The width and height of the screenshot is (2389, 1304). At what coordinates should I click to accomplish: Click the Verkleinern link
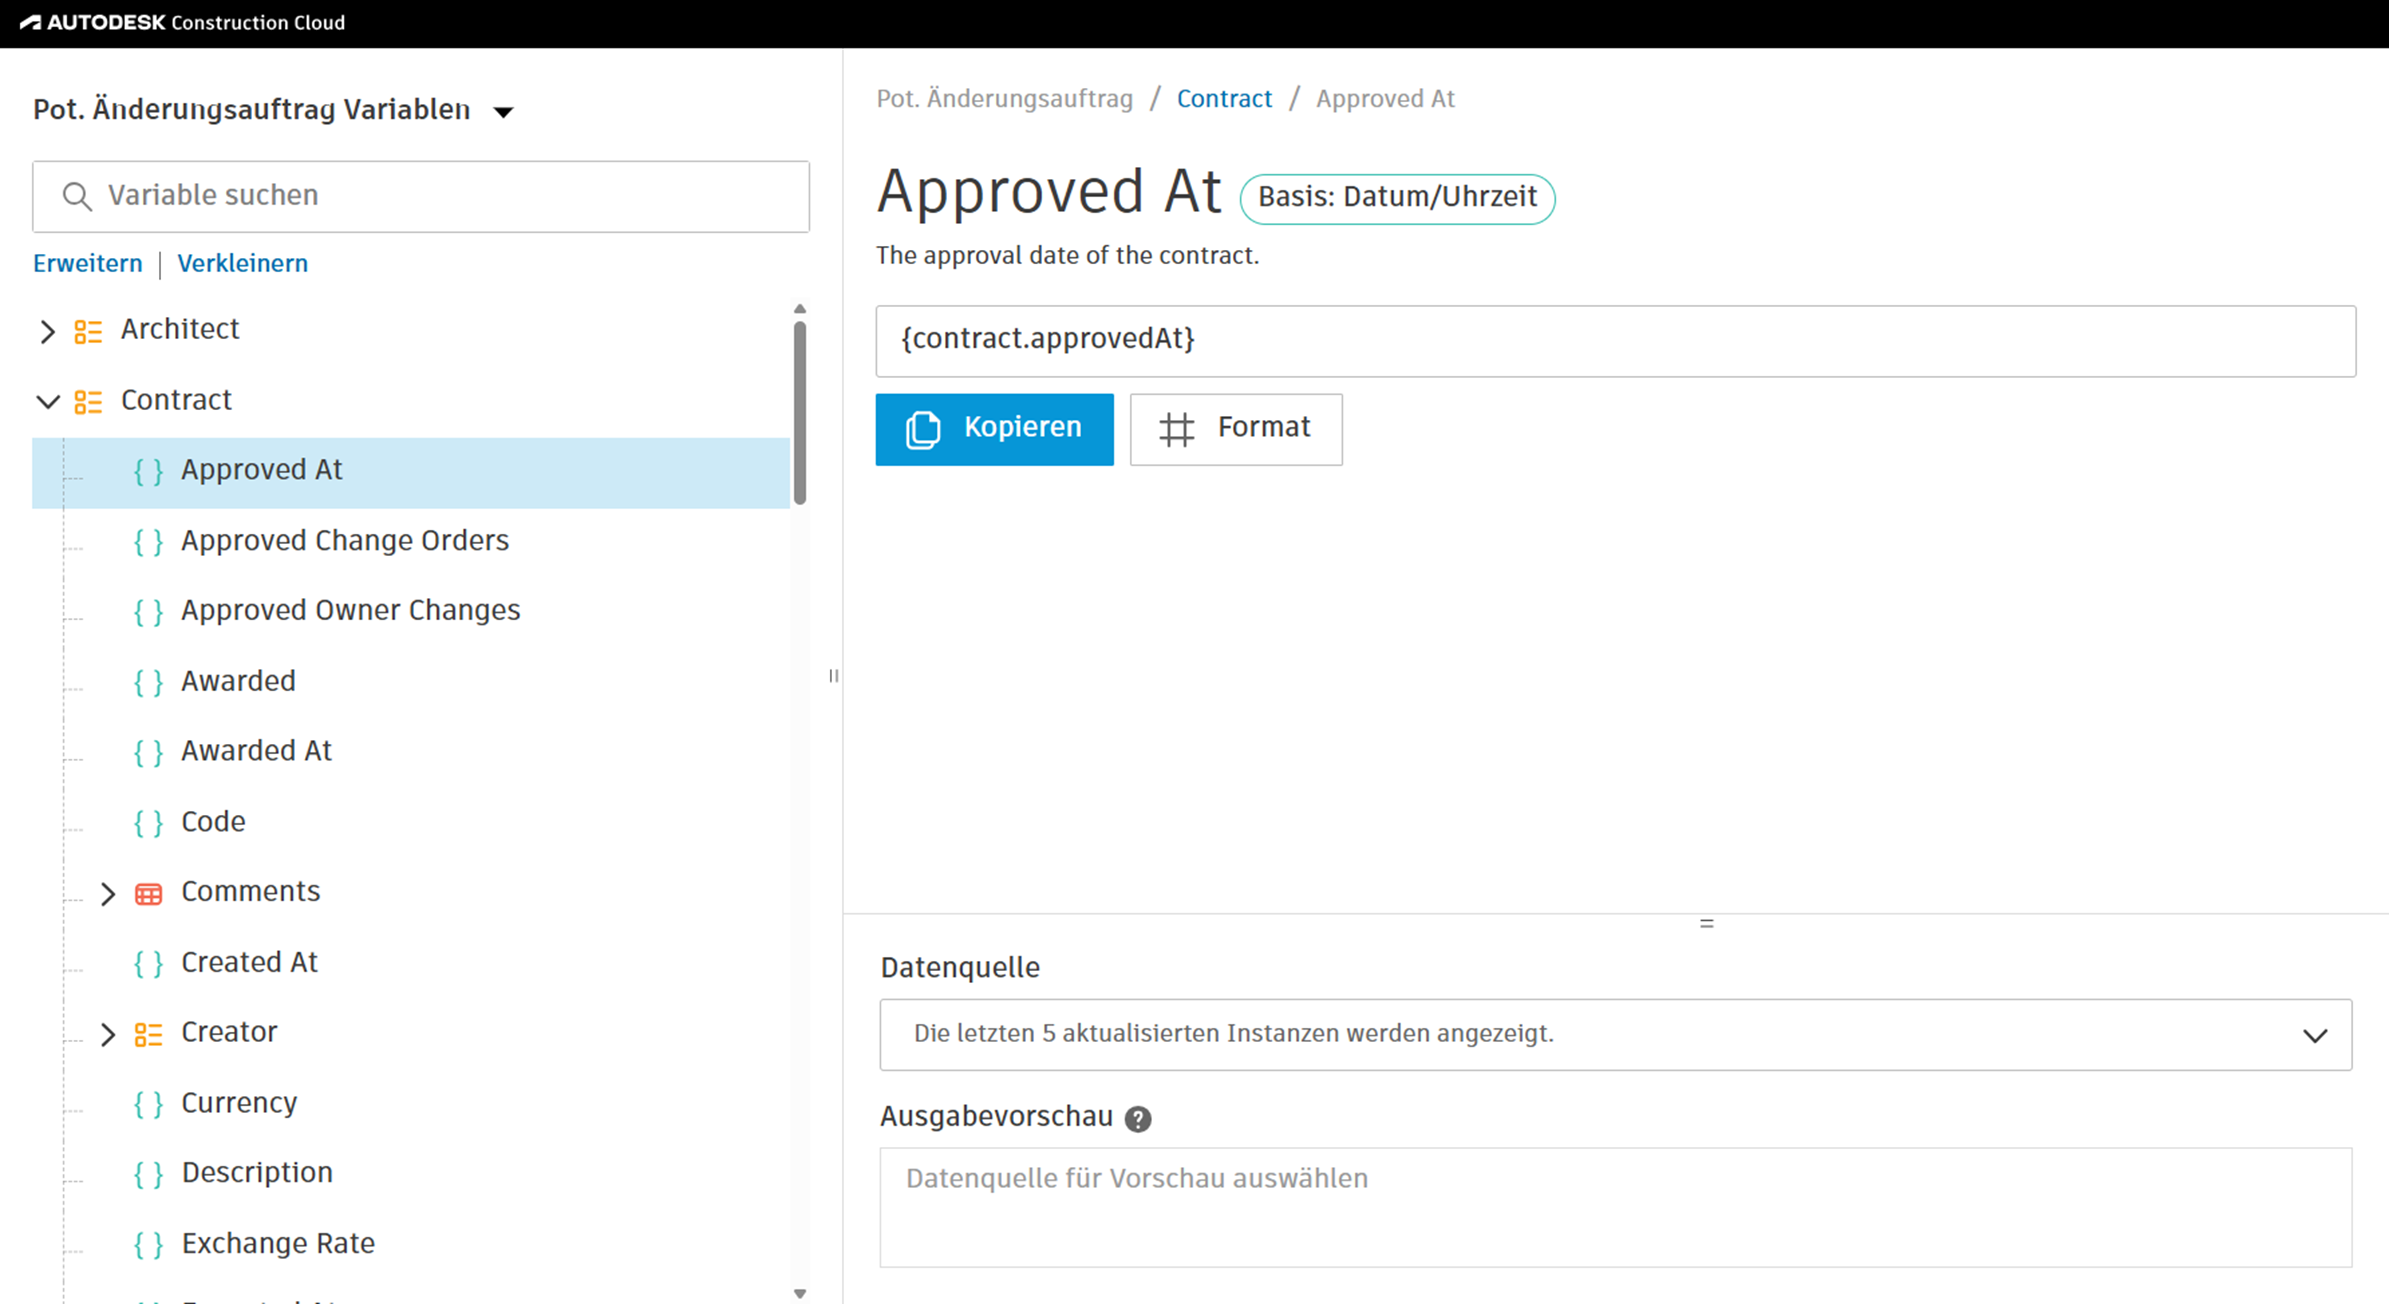pos(242,264)
